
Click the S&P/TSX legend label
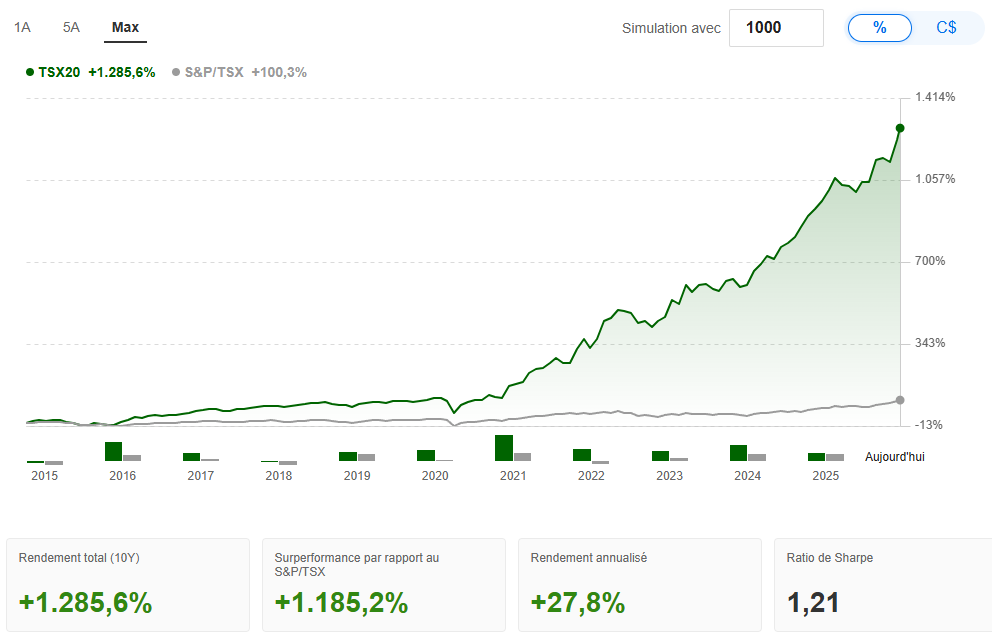[214, 72]
